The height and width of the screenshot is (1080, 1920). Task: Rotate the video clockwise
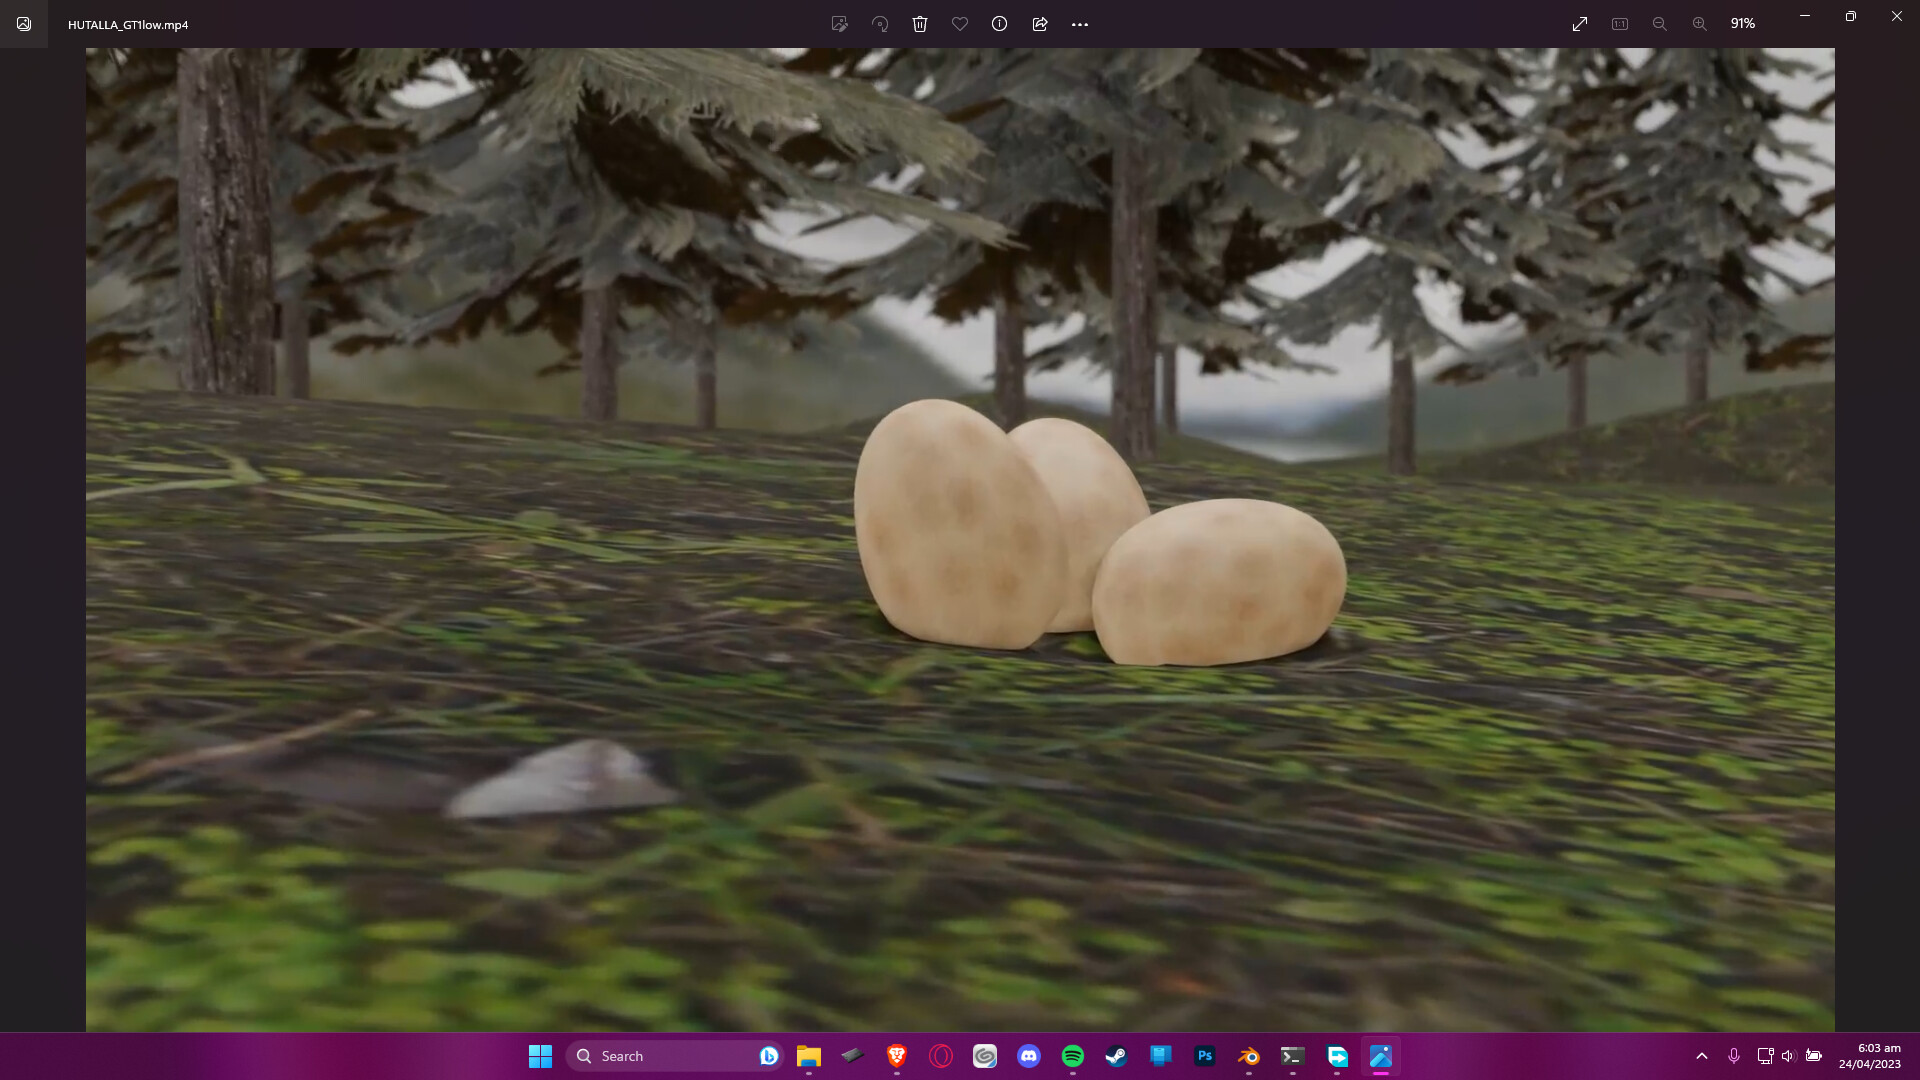[x=881, y=23]
